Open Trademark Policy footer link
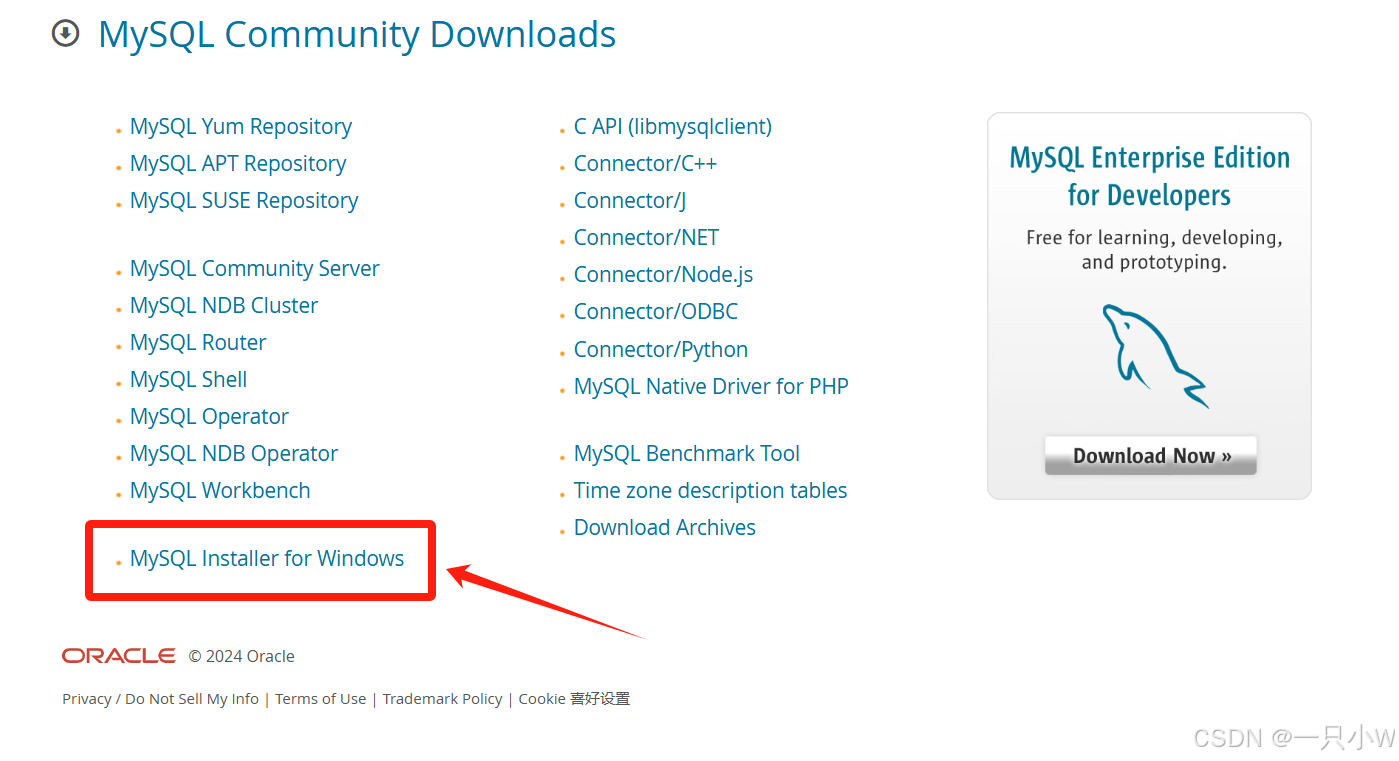Viewport: 1399px width, 761px height. [442, 699]
